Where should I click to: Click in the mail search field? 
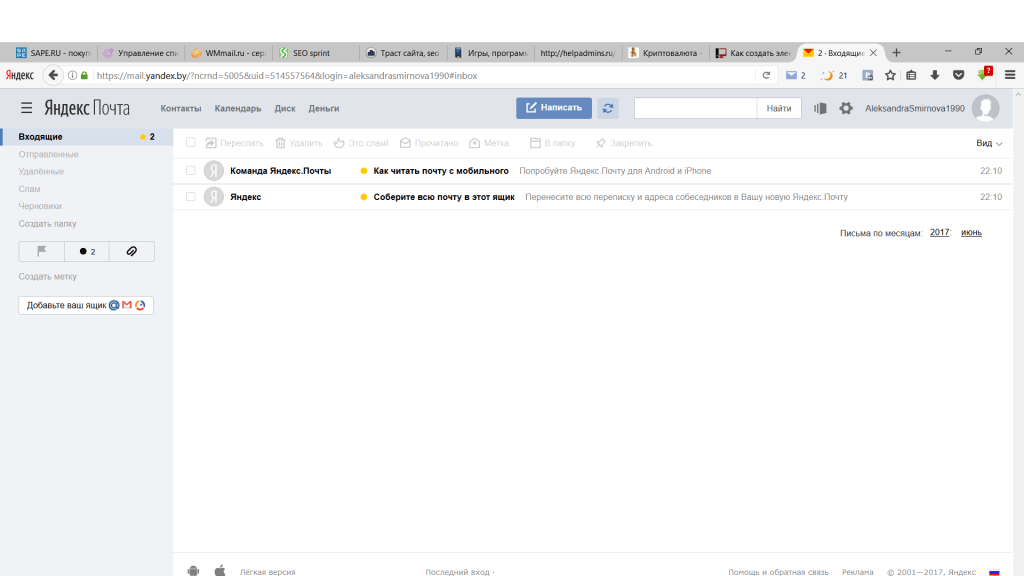pos(695,108)
